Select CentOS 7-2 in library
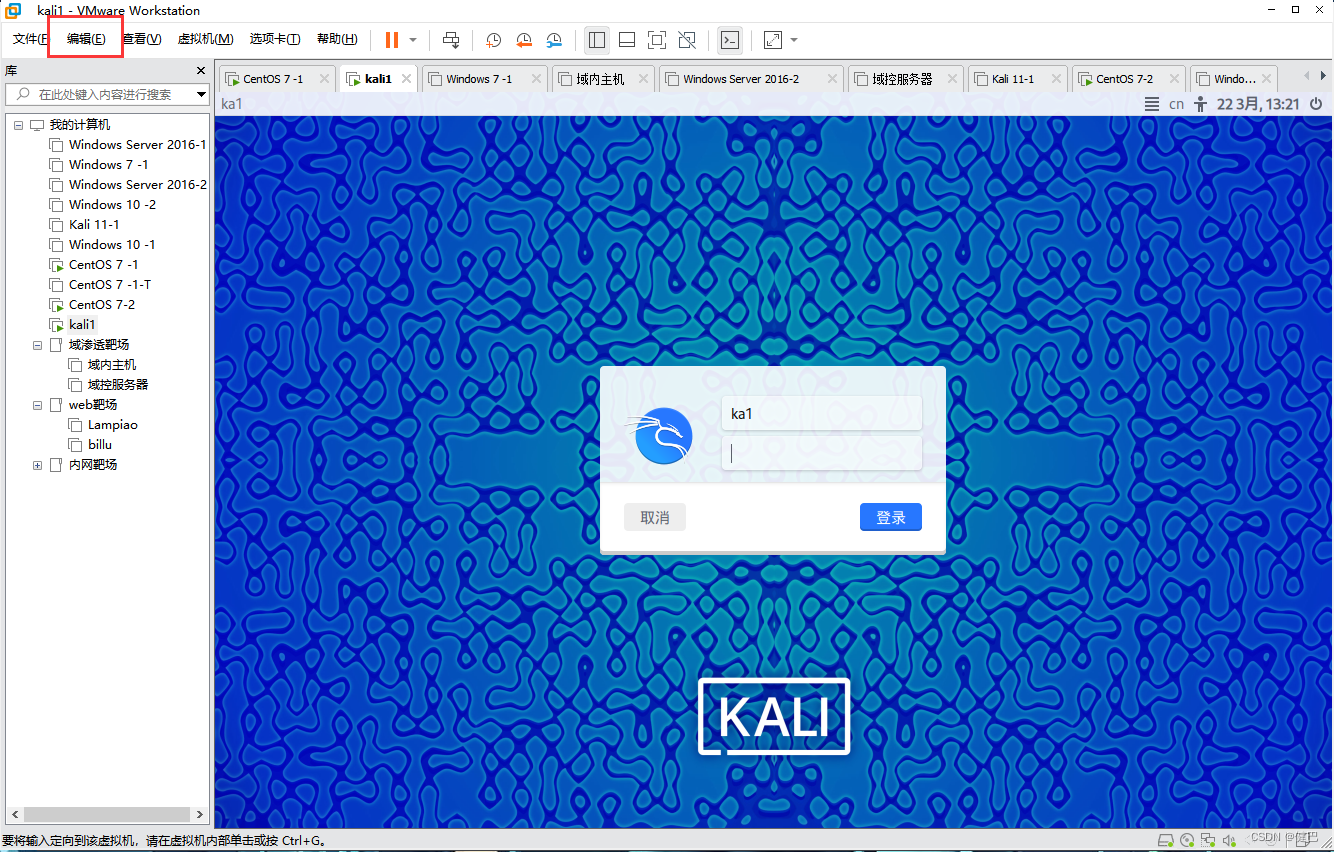The image size is (1334, 852). [x=102, y=305]
